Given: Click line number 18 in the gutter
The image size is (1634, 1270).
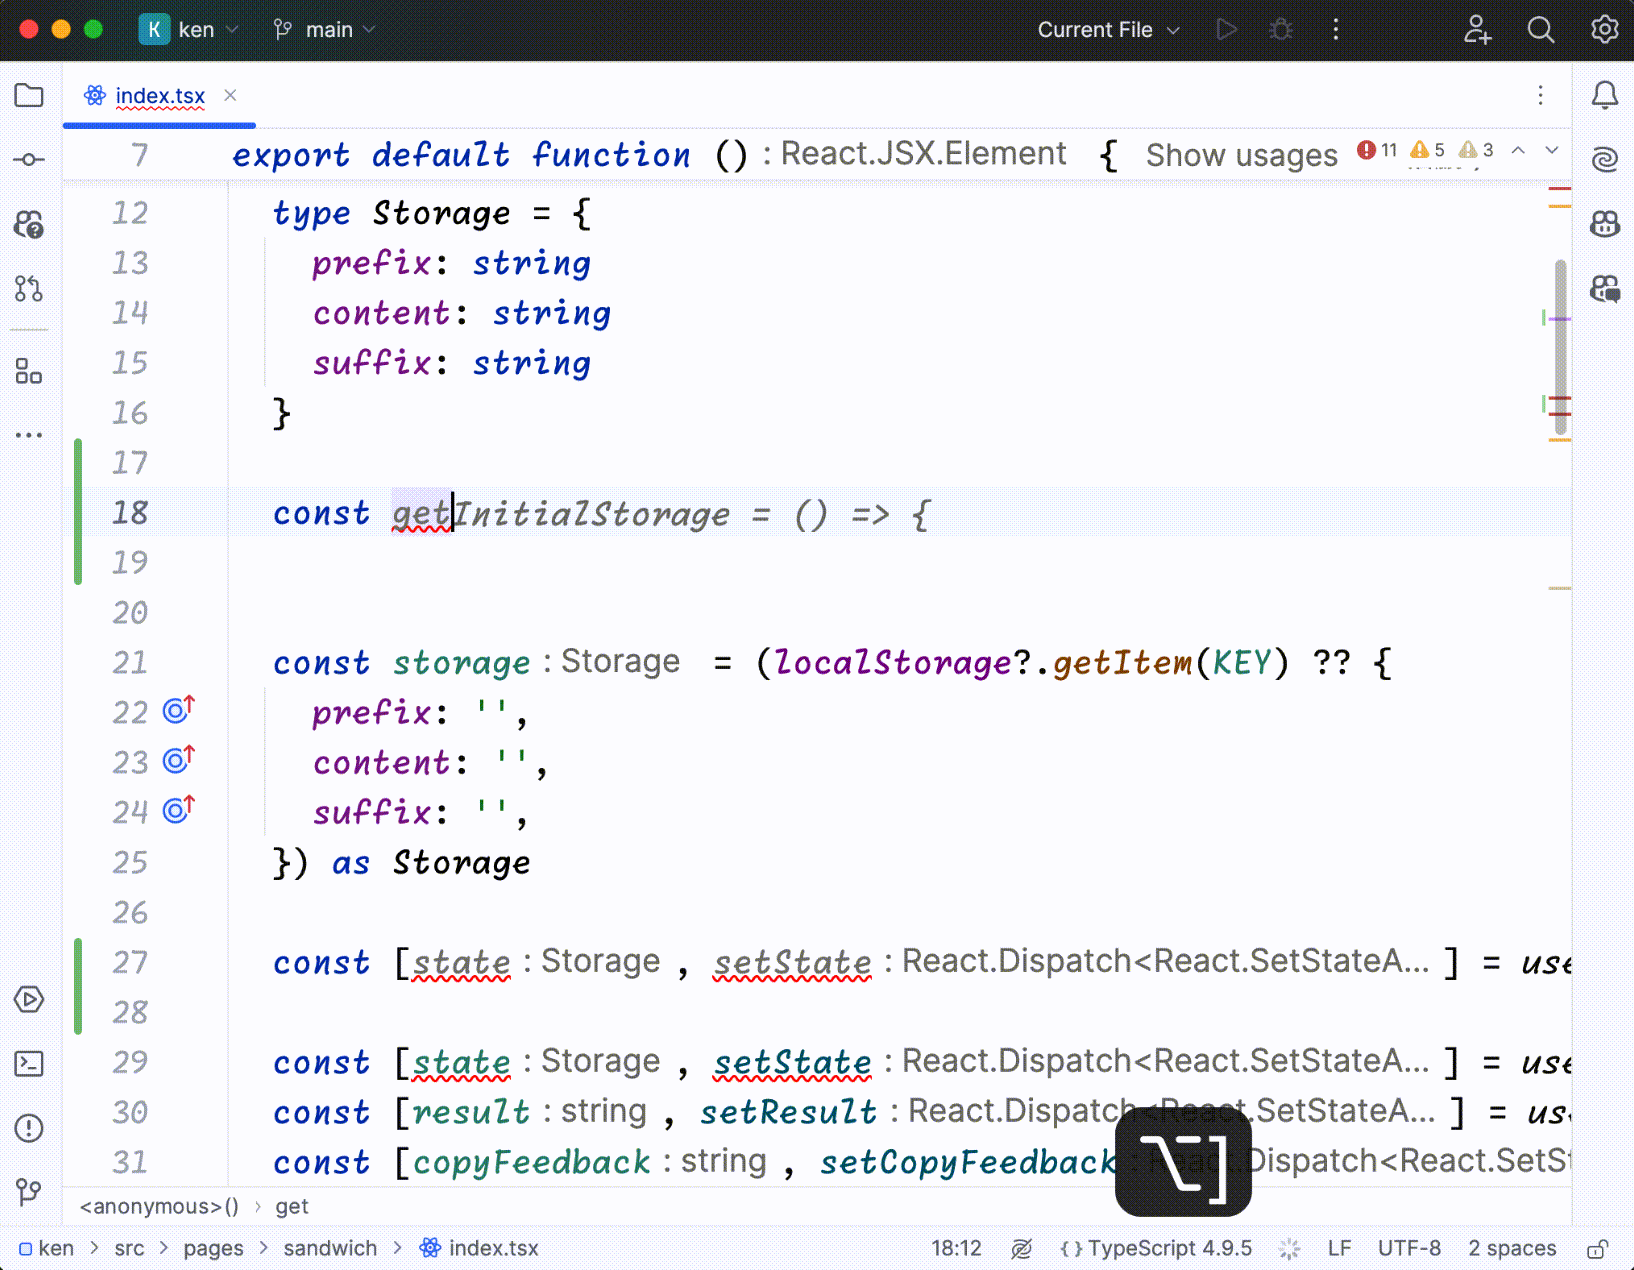Looking at the screenshot, I should point(130,513).
